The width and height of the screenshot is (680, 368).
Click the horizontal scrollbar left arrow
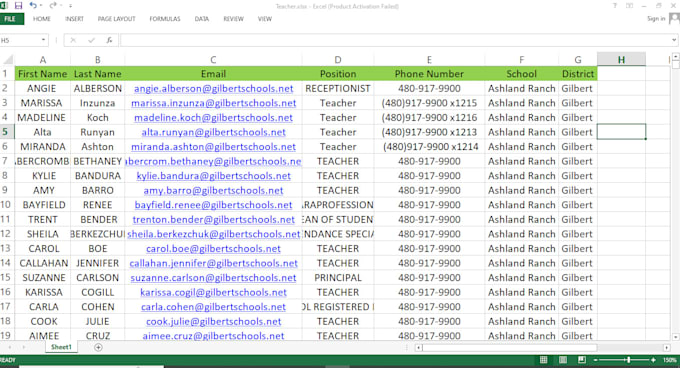click(418, 348)
